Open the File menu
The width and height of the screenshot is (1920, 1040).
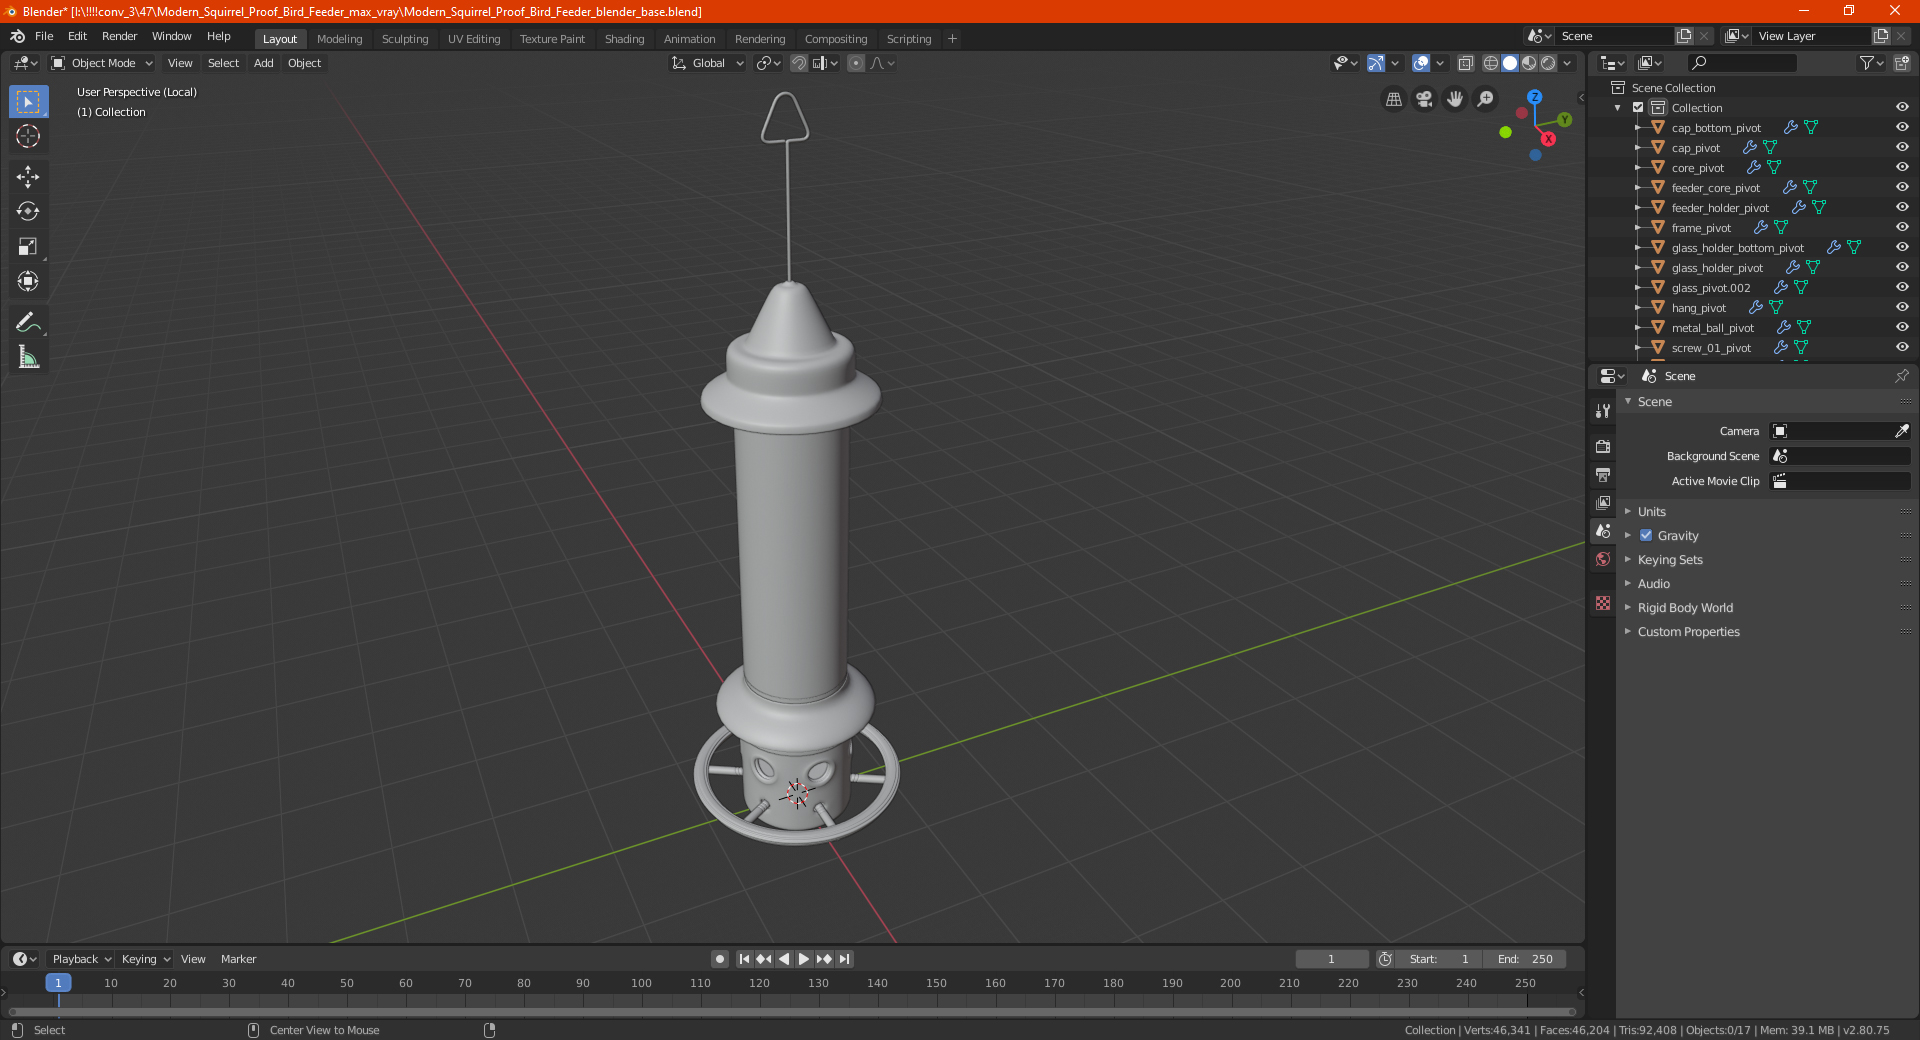44,36
